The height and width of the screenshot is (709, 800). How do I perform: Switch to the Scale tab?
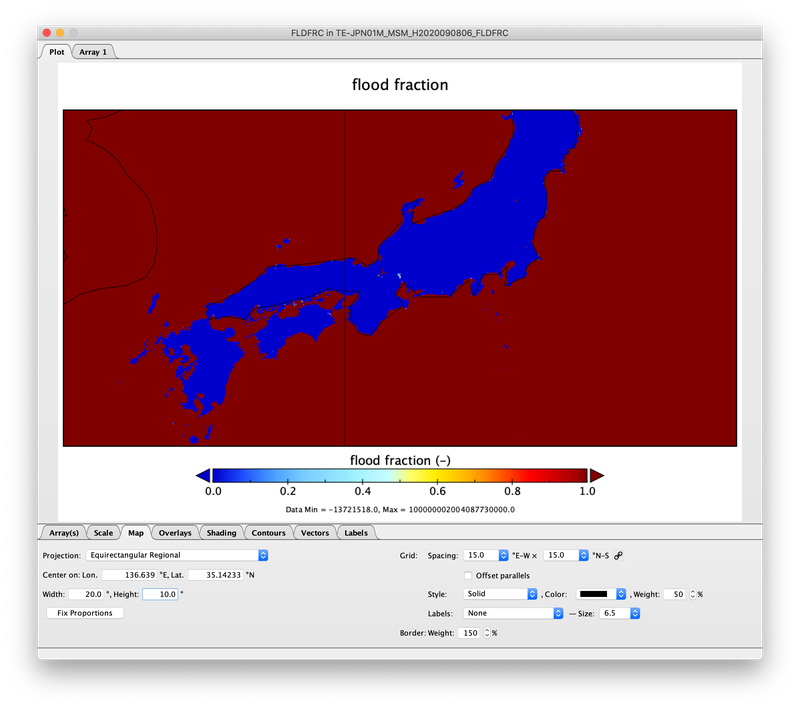(103, 532)
